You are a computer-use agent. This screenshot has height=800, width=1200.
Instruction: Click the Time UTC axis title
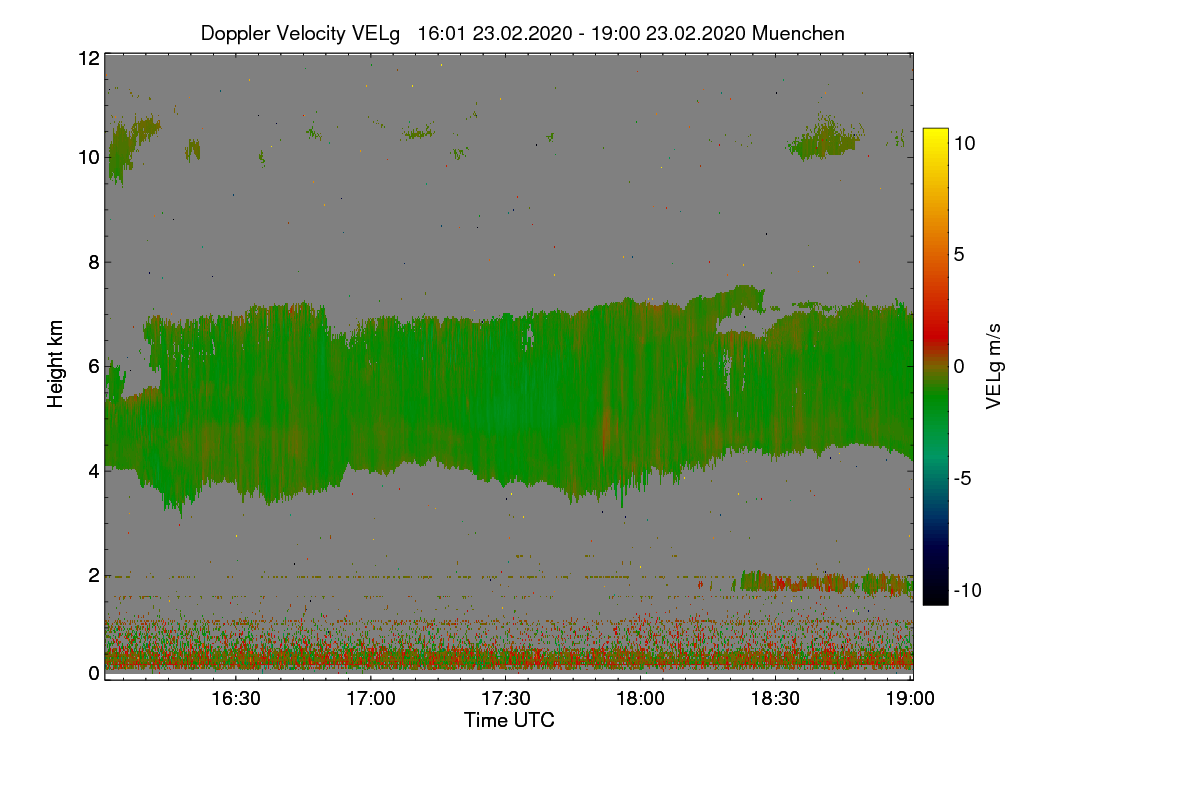(x=509, y=720)
